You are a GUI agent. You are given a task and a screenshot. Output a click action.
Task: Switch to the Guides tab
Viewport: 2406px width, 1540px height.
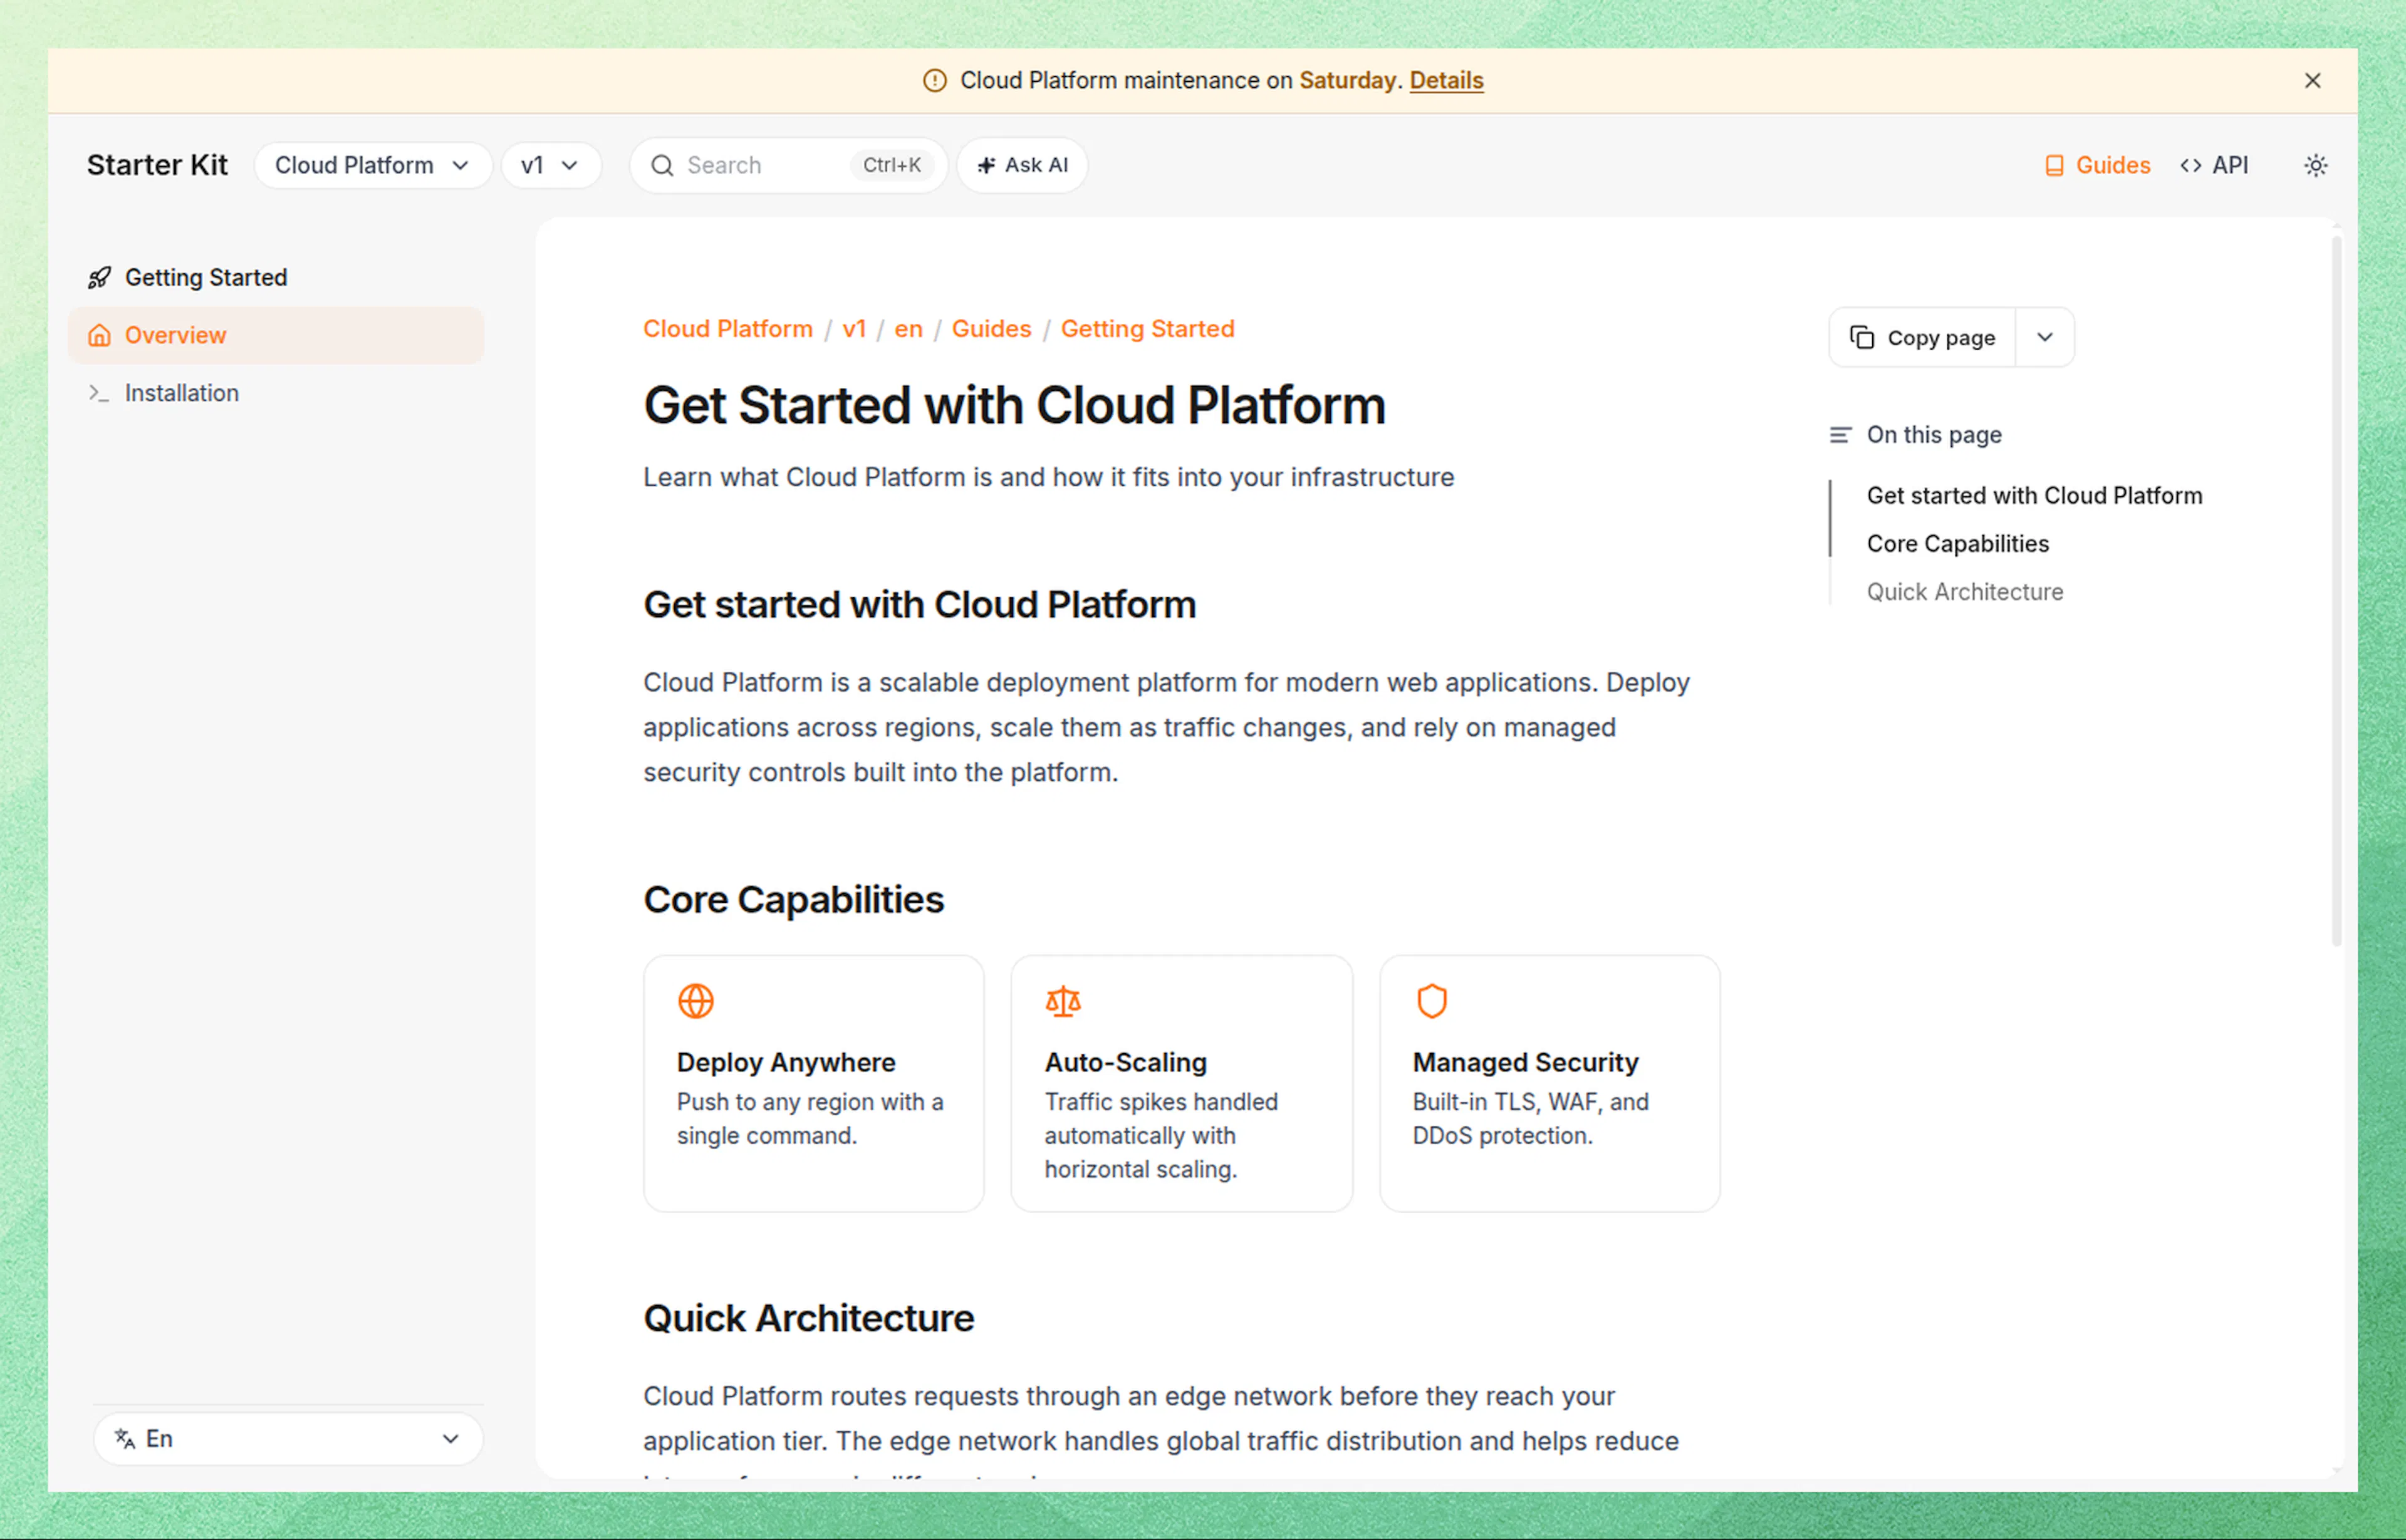[x=2096, y=165]
